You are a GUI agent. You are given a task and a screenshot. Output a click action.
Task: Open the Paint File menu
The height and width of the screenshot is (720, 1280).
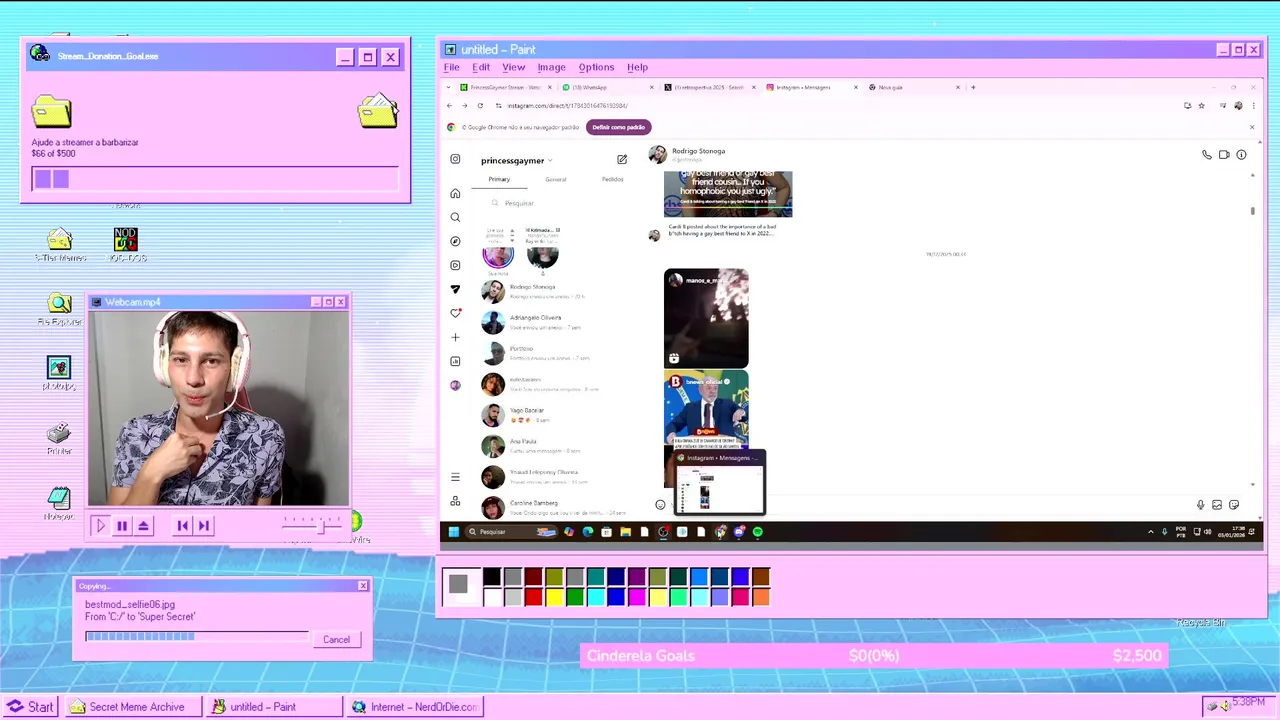pos(452,67)
